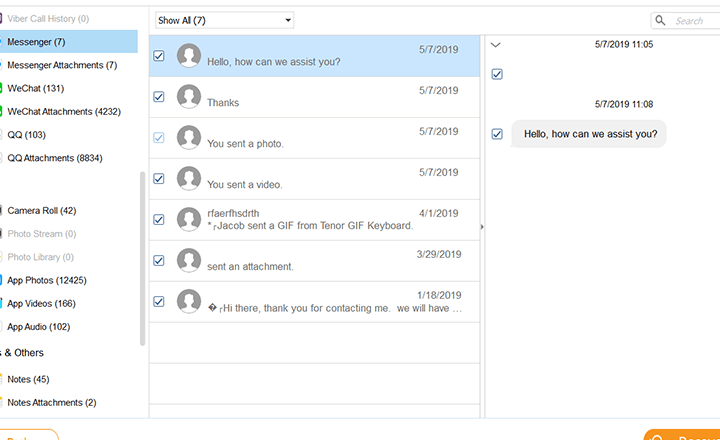This screenshot has width=720, height=440.
Task: Toggle checkbox for 'You sent a video.' conversation
Action: (x=159, y=178)
